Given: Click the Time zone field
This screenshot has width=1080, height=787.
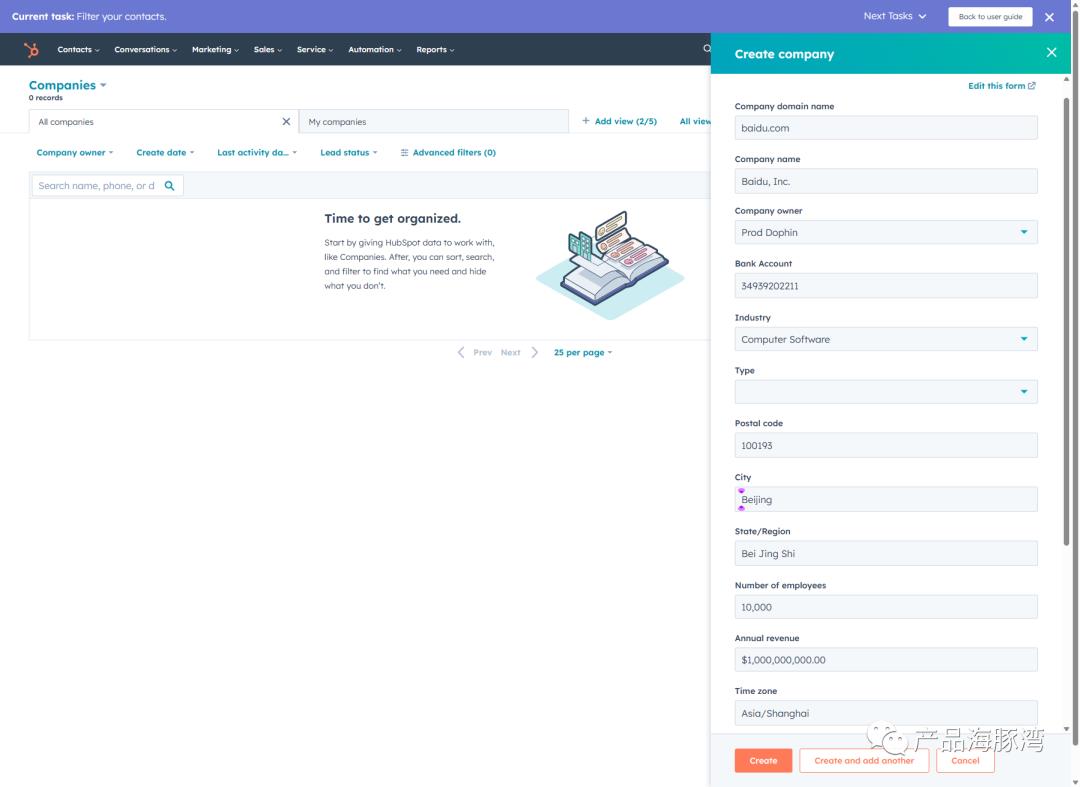Looking at the screenshot, I should 886,713.
